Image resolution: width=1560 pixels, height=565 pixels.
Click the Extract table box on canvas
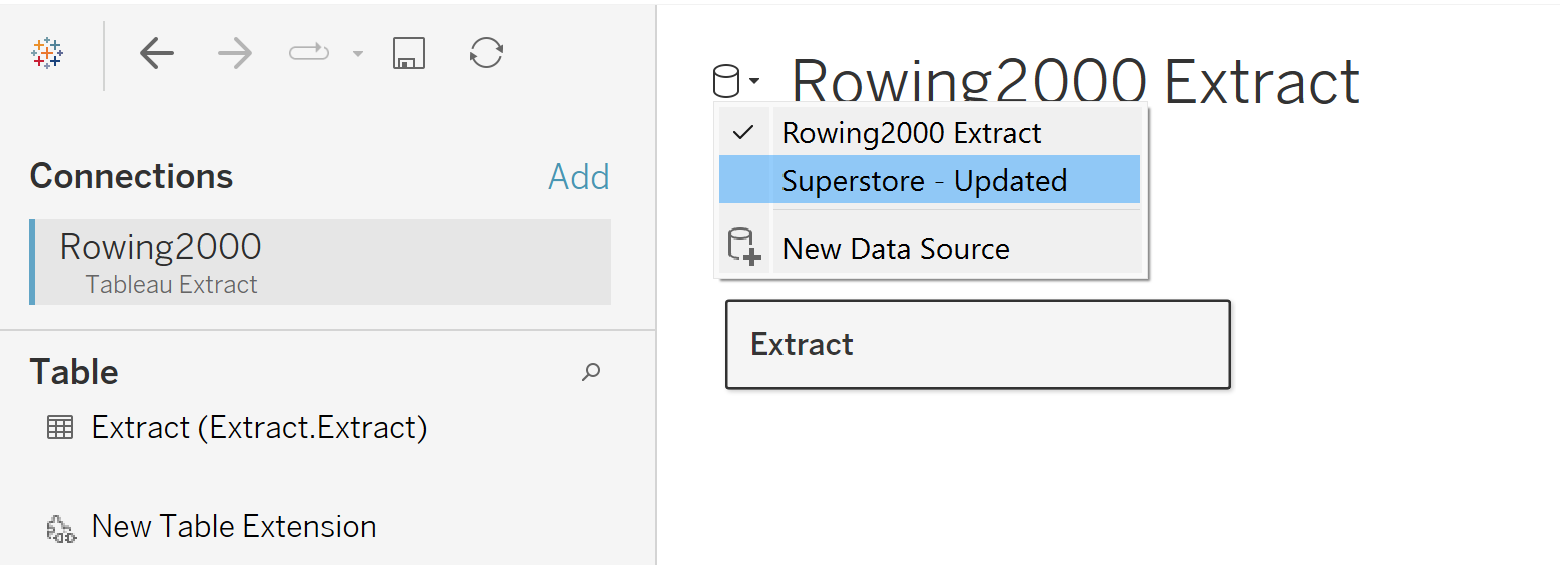976,344
